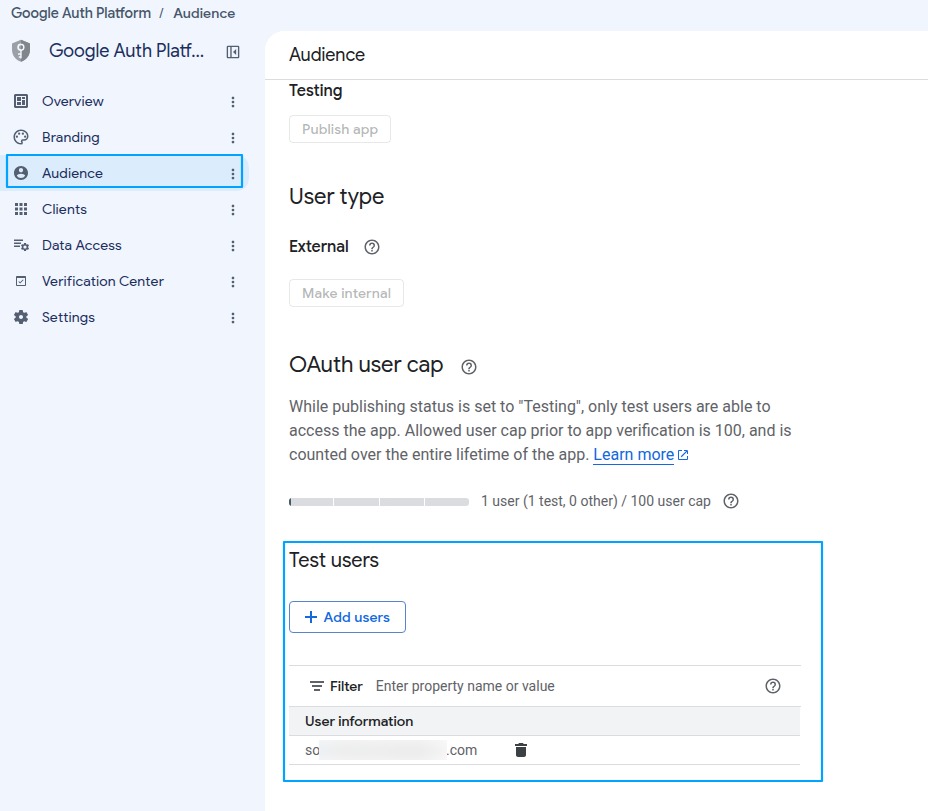This screenshot has width=928, height=811.
Task: Open the help icon next to External
Action: tap(372, 247)
